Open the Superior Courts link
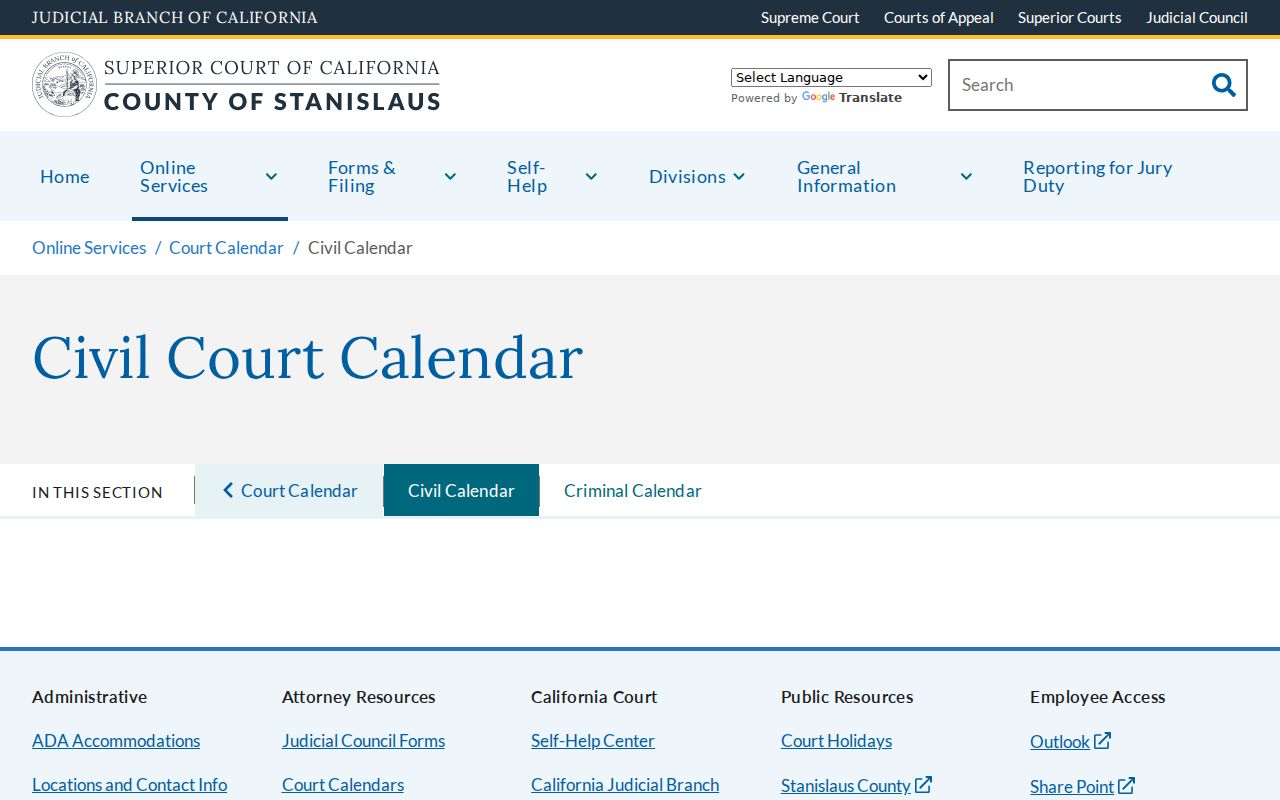This screenshot has height=800, width=1280. pos(1070,17)
